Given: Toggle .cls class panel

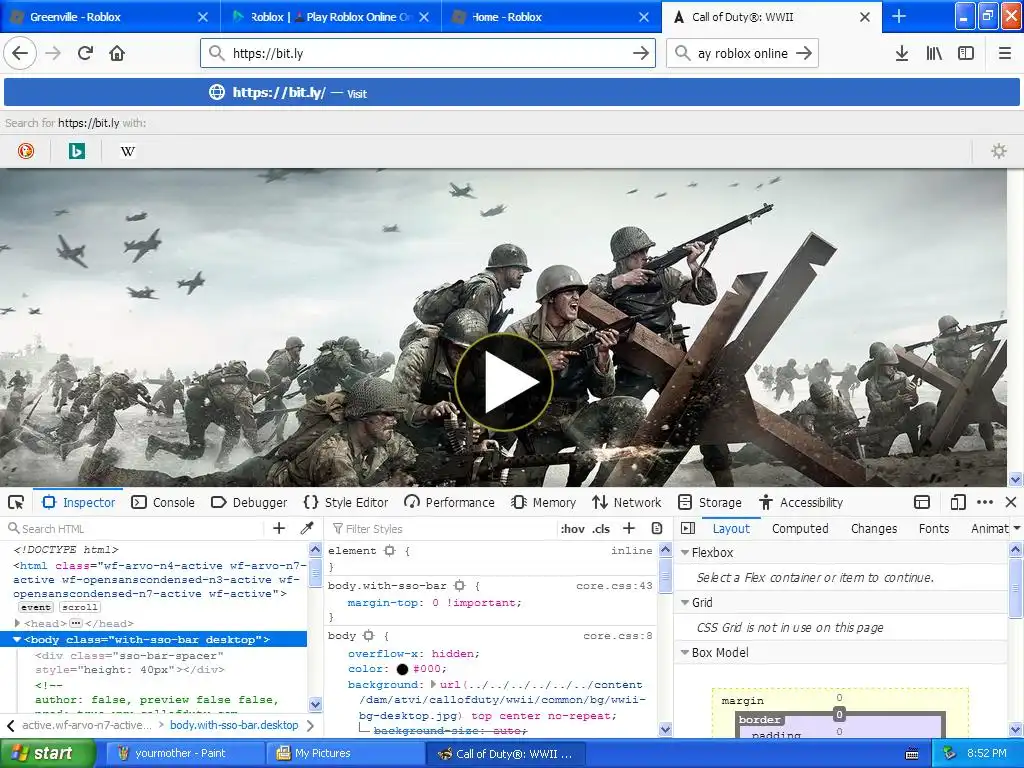Looking at the screenshot, I should [x=601, y=529].
